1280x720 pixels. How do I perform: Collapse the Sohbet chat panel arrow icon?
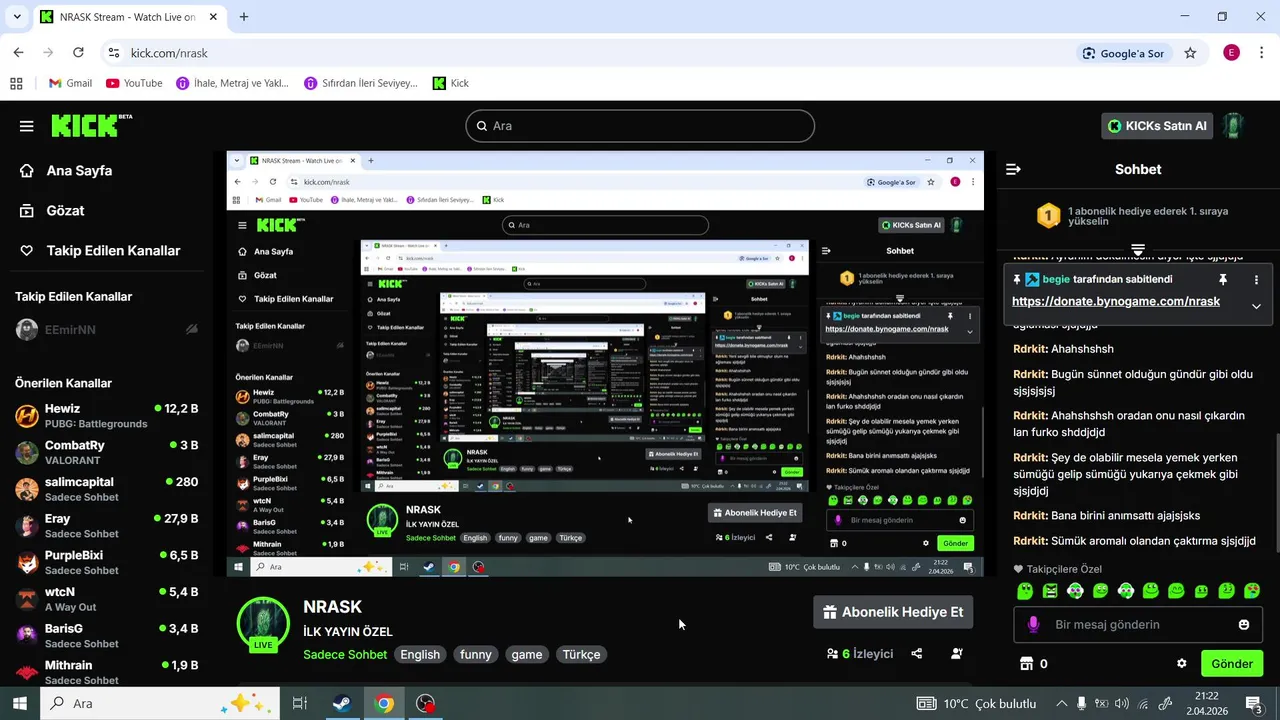(1013, 169)
